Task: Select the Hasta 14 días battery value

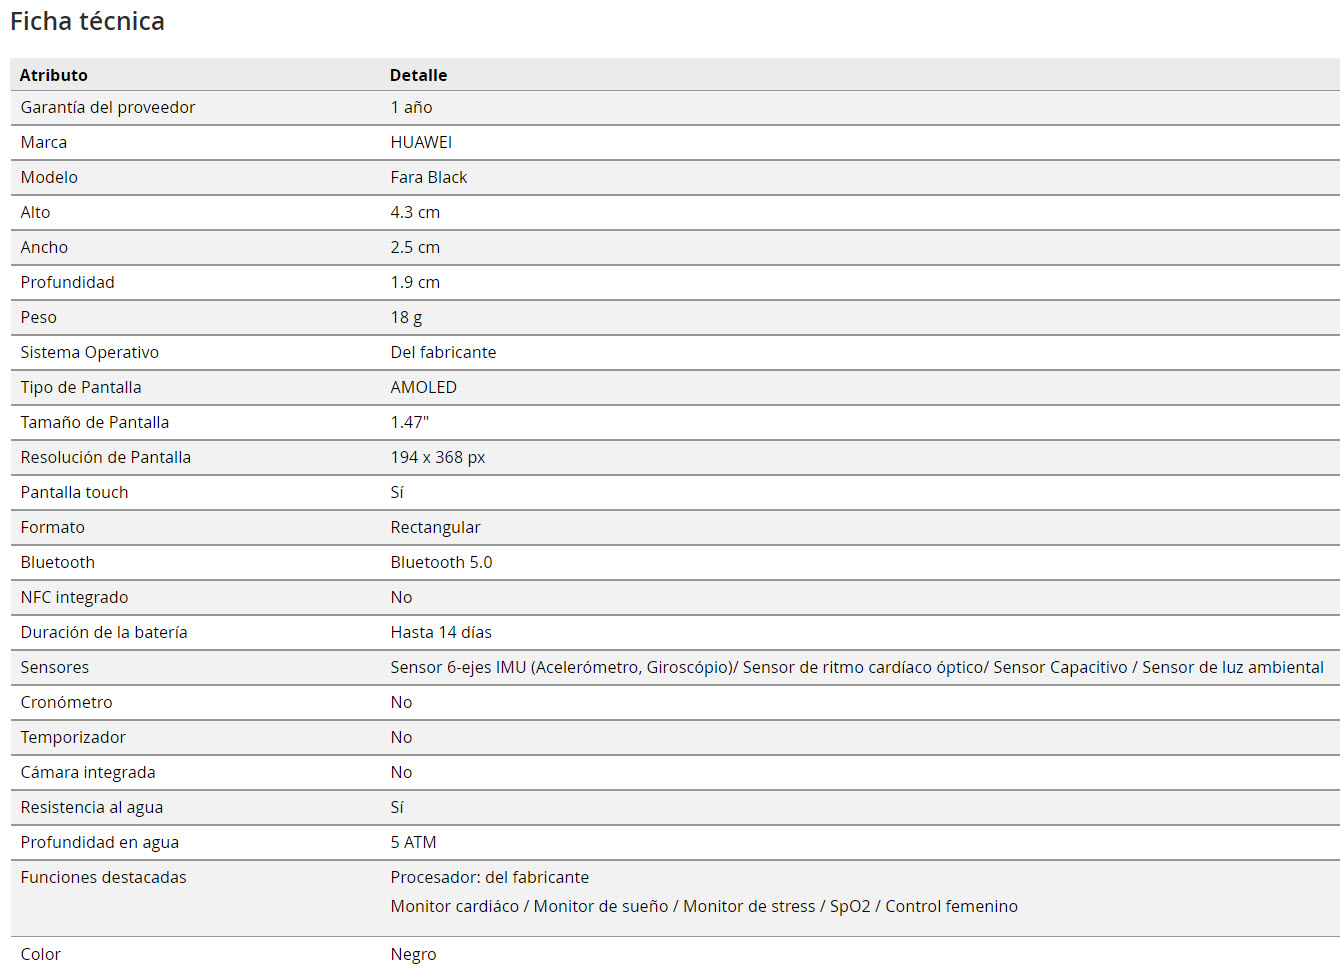Action: pos(441,632)
